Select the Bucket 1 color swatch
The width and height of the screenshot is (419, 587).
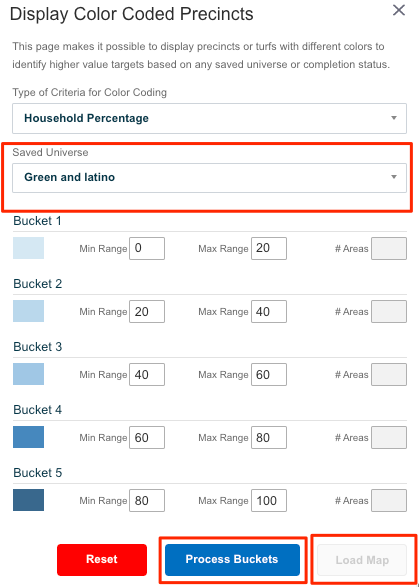click(28, 248)
